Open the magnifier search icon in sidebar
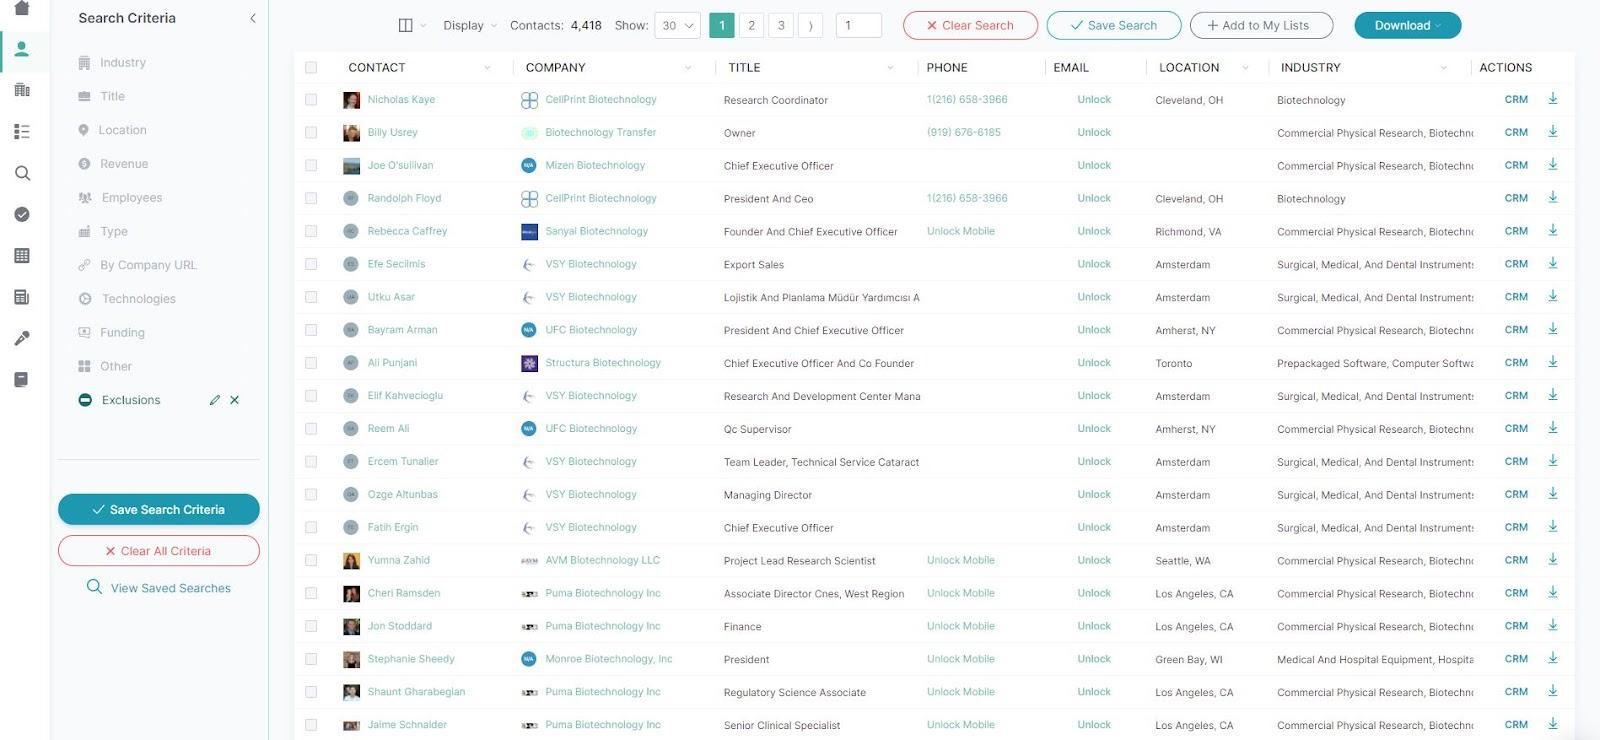 [x=21, y=173]
